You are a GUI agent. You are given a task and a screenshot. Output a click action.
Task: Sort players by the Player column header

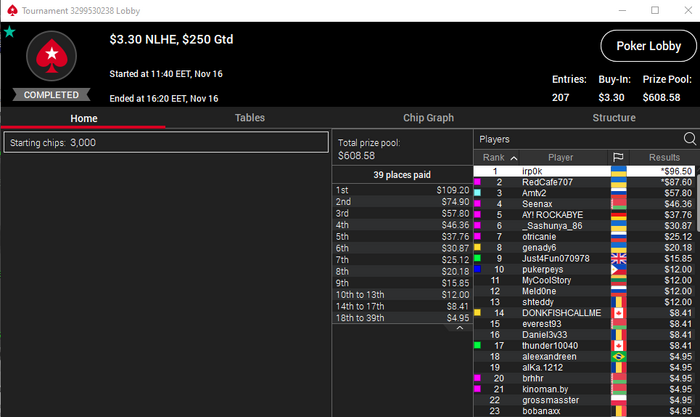(x=561, y=157)
